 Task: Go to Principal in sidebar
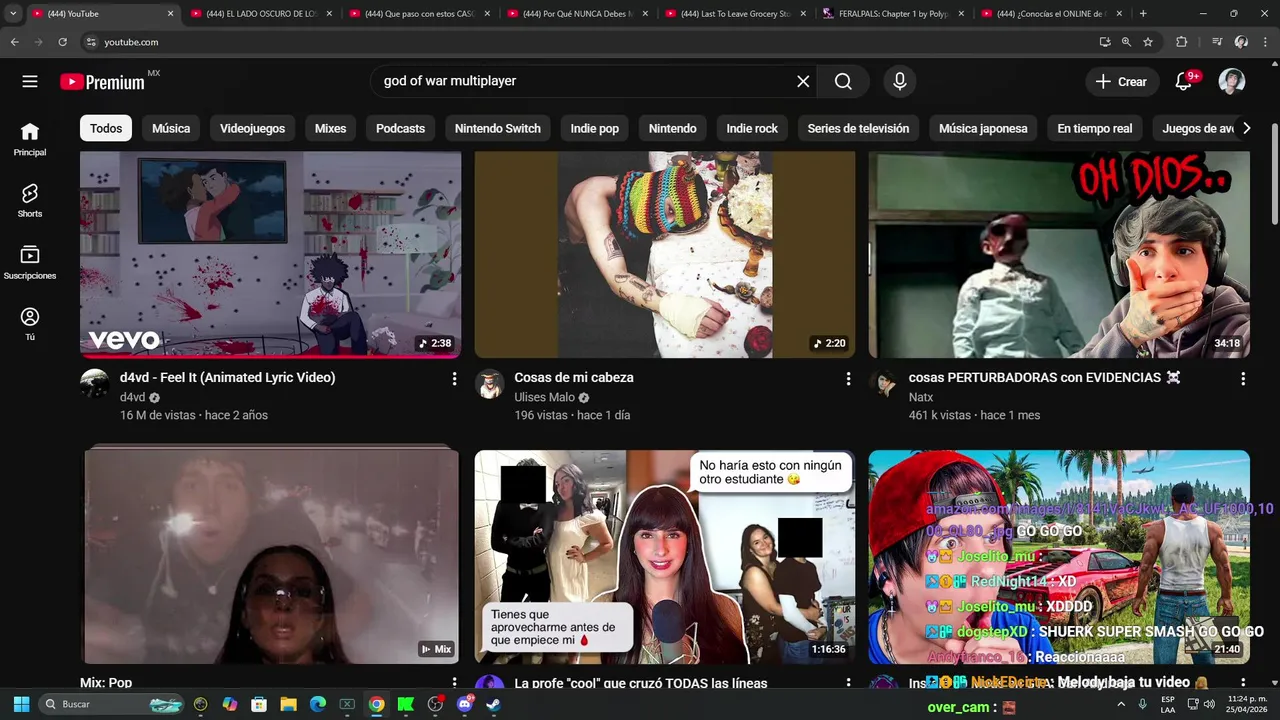click(x=30, y=139)
